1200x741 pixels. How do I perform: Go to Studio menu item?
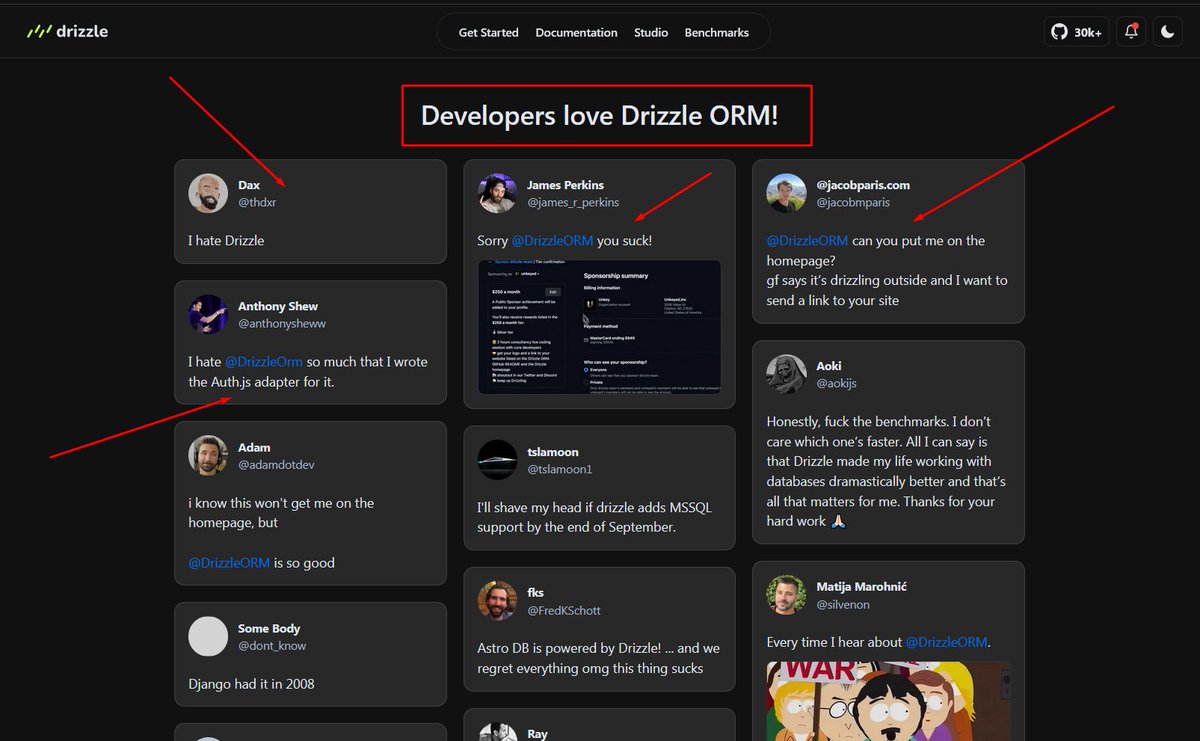tap(651, 32)
